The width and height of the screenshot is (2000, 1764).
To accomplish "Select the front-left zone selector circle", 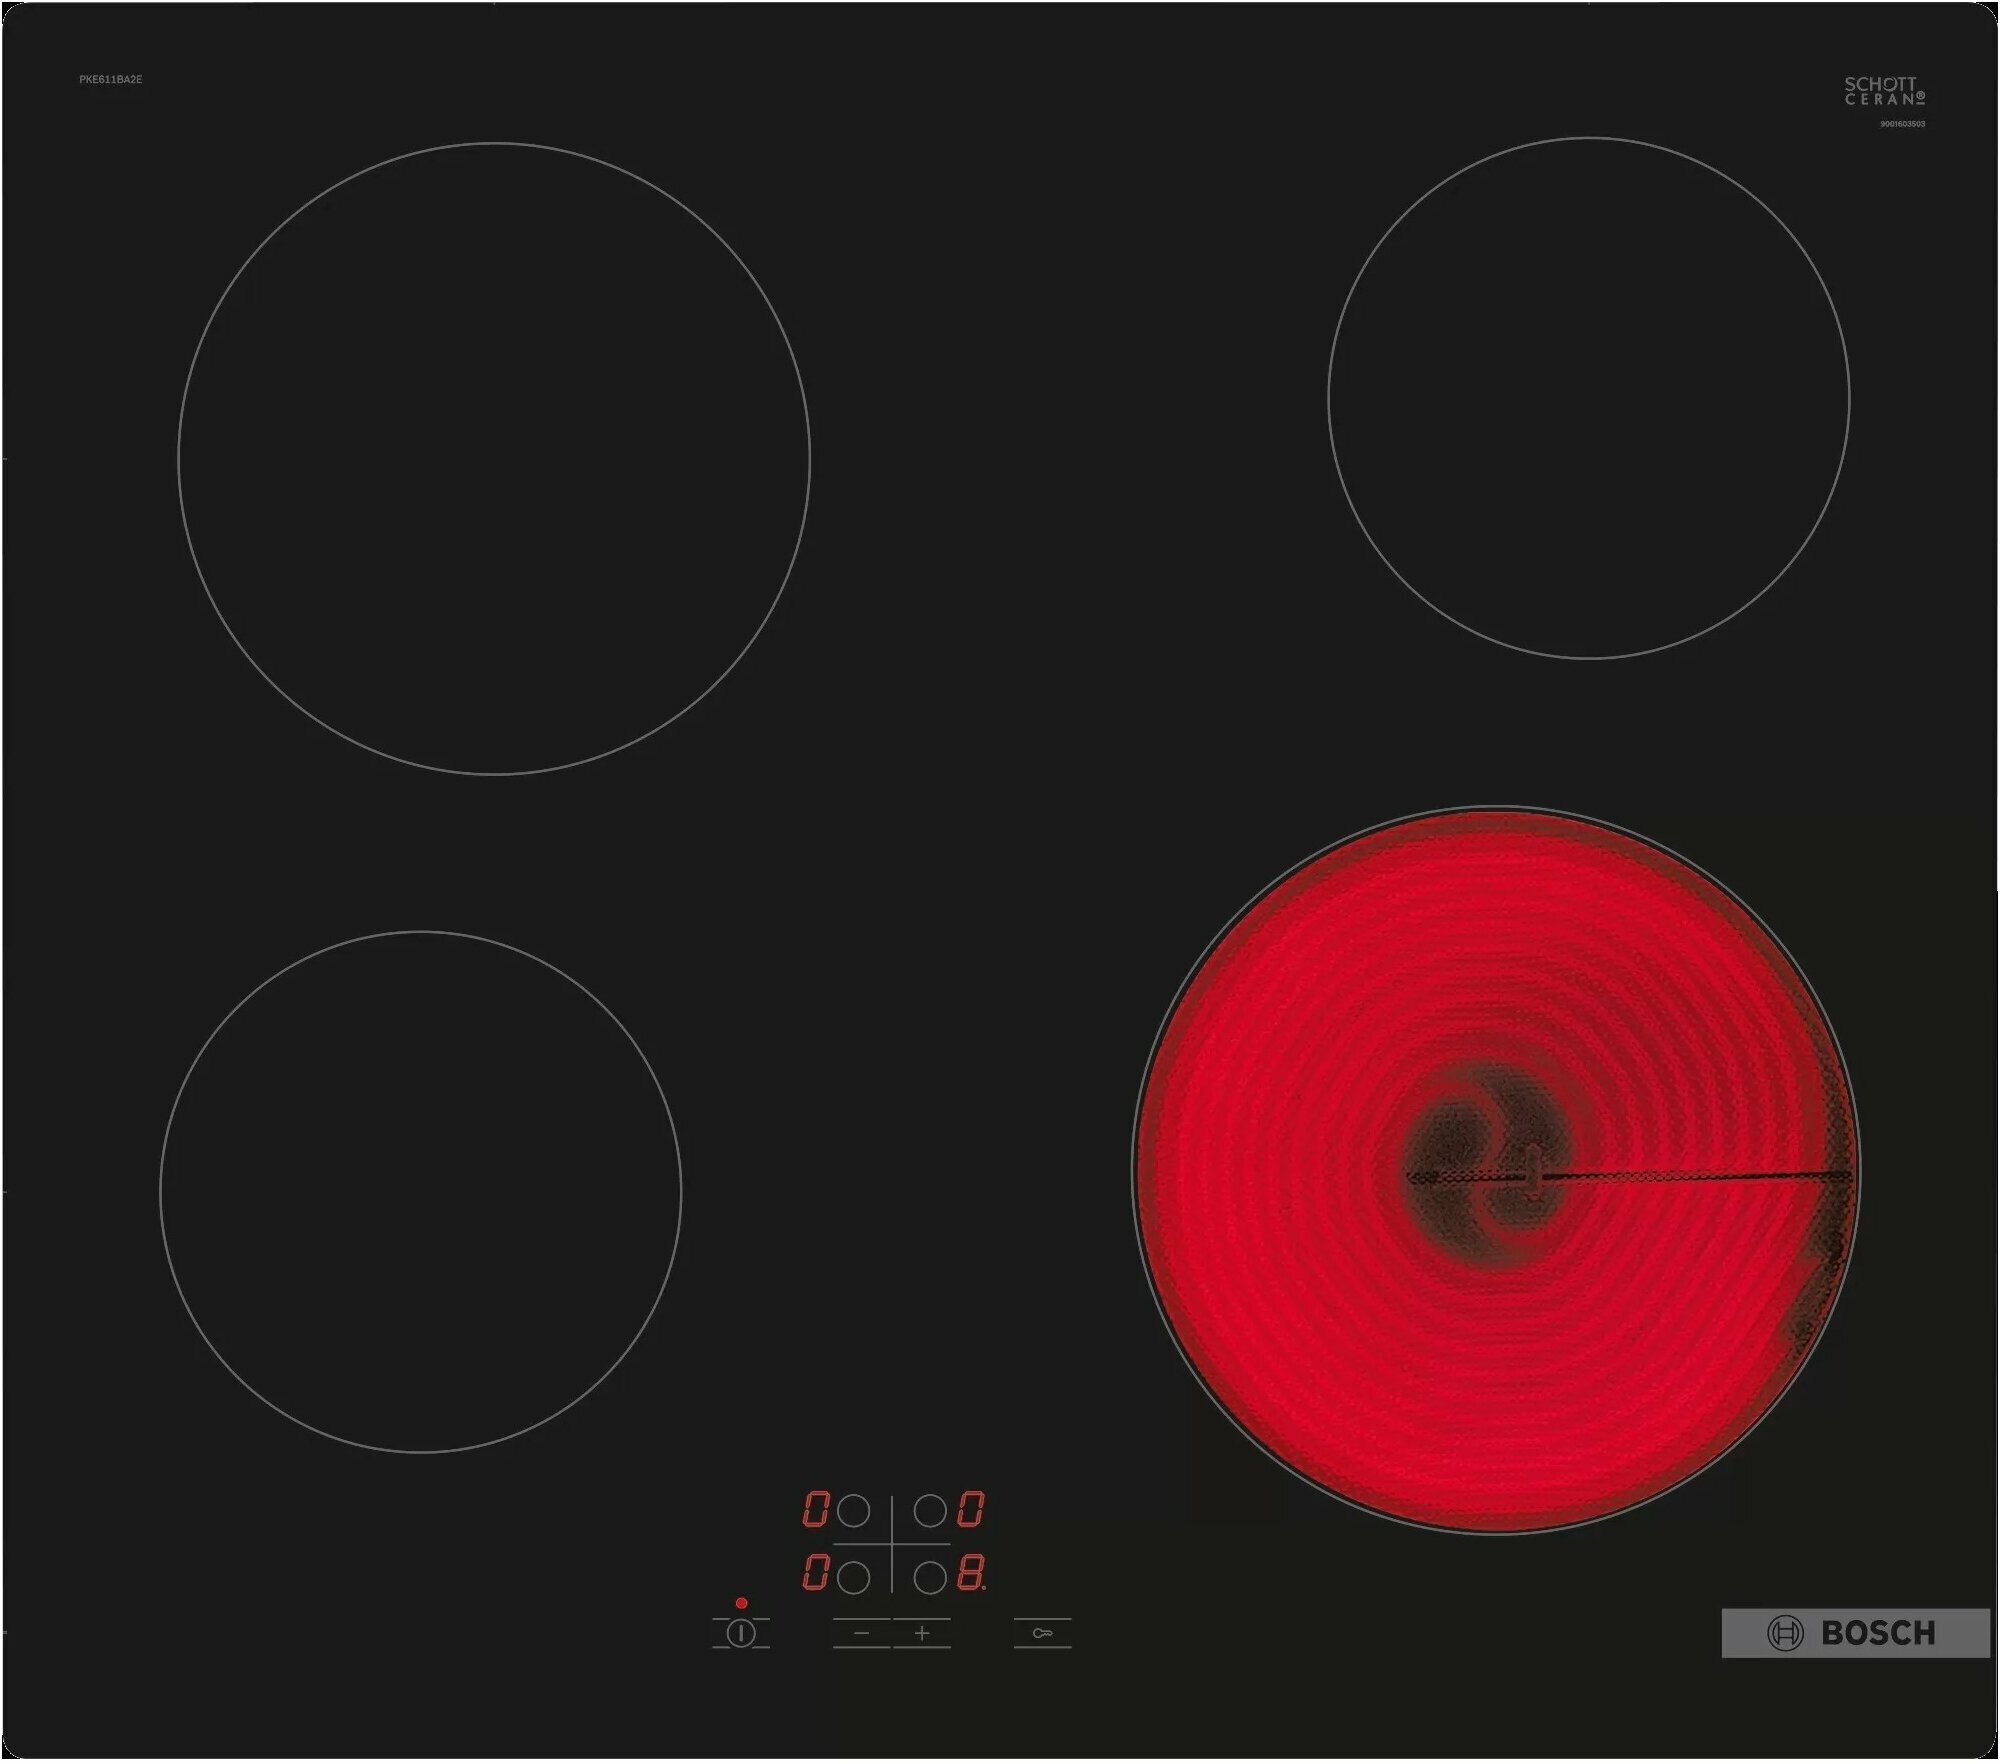I will coord(852,1578).
